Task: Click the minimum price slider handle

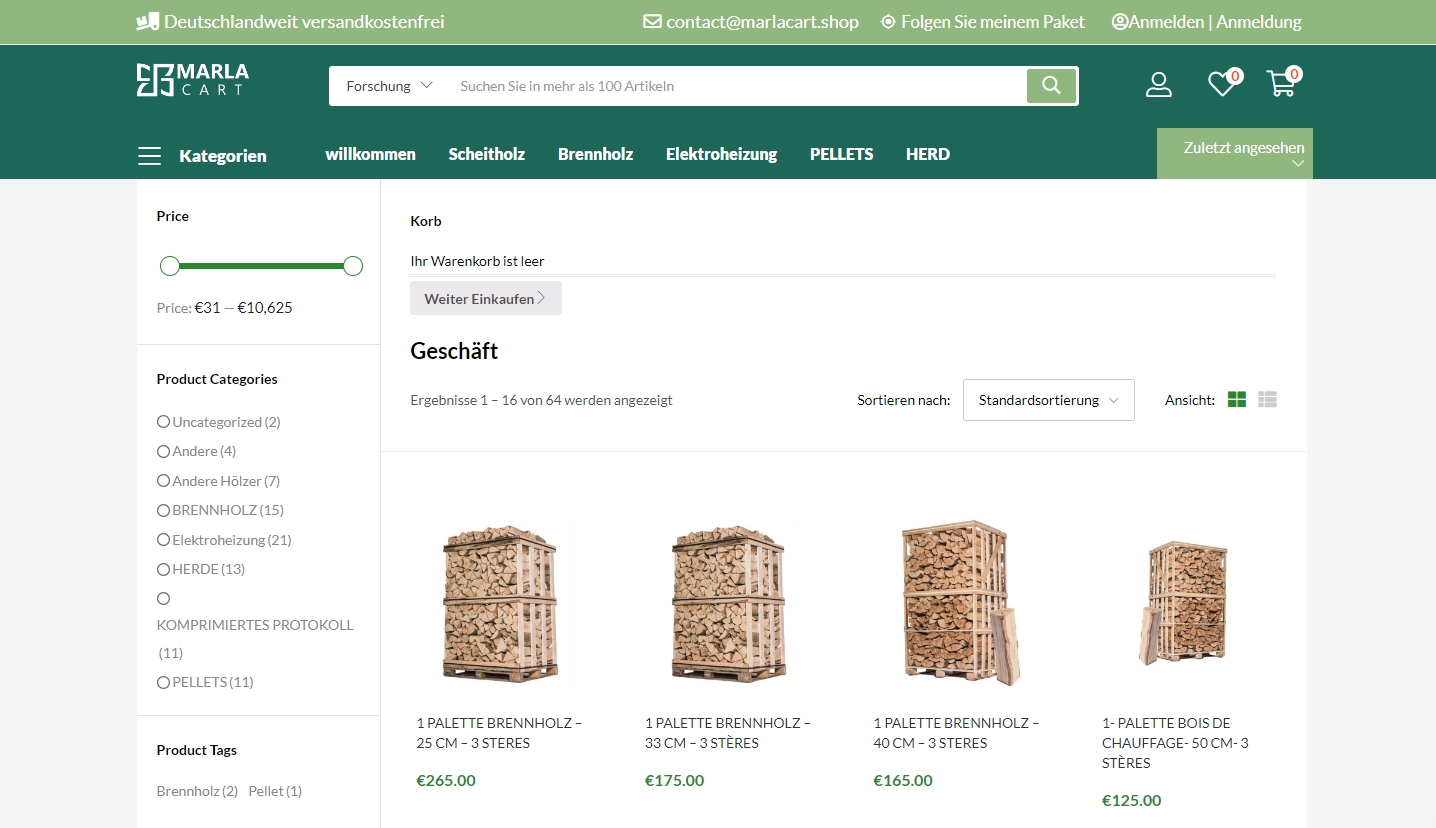Action: [170, 266]
